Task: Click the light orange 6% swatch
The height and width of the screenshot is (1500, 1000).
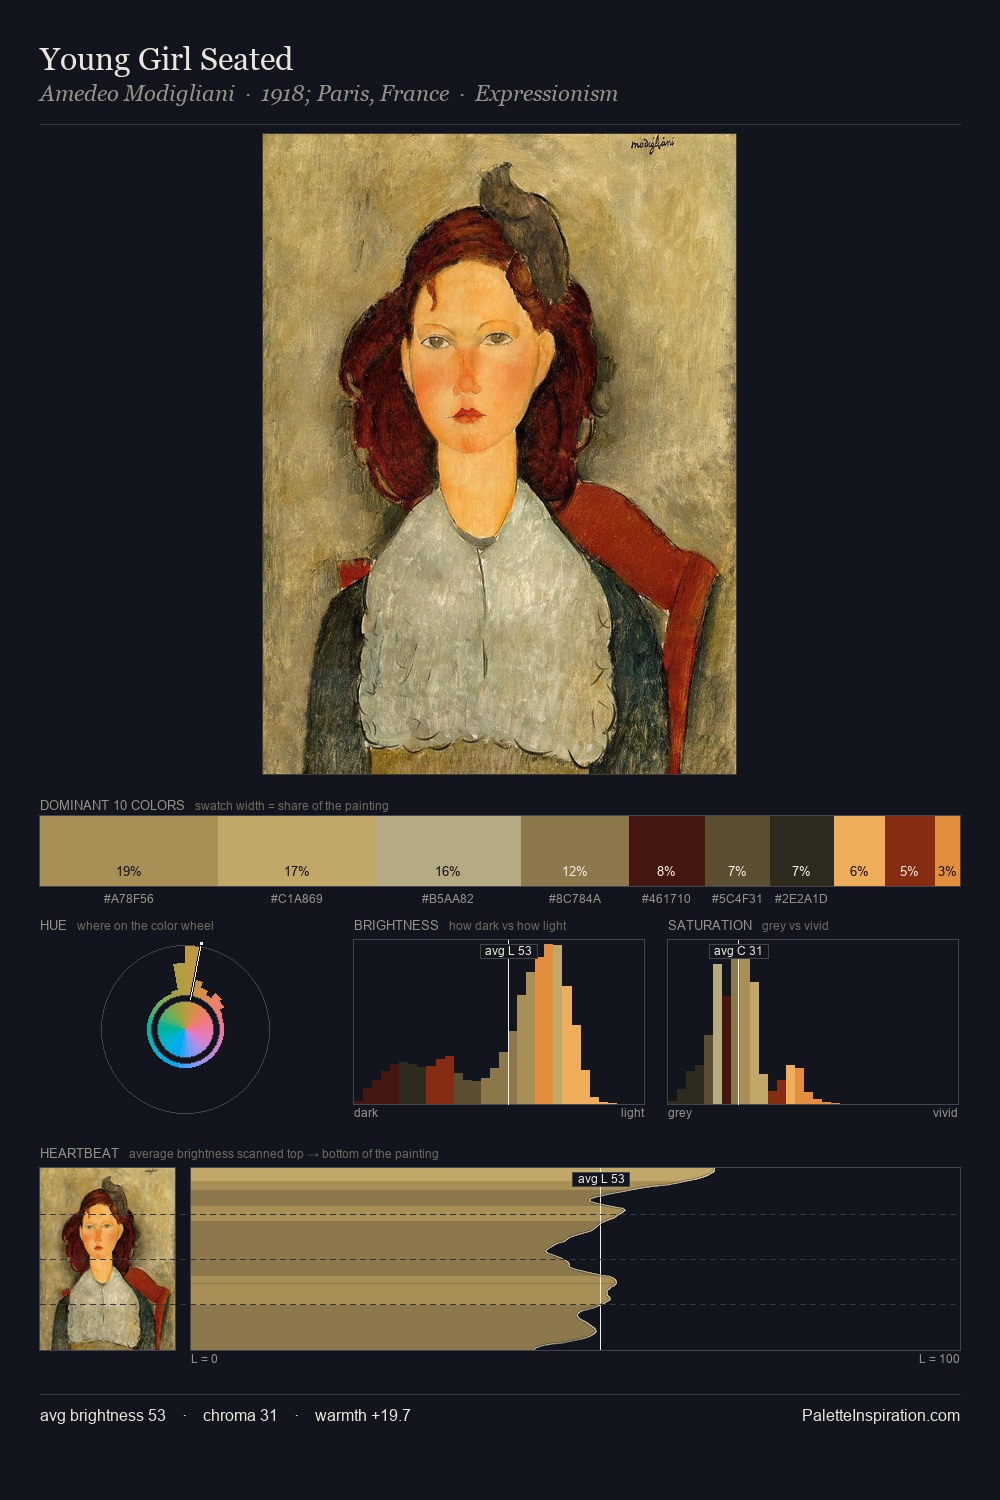Action: coord(859,851)
